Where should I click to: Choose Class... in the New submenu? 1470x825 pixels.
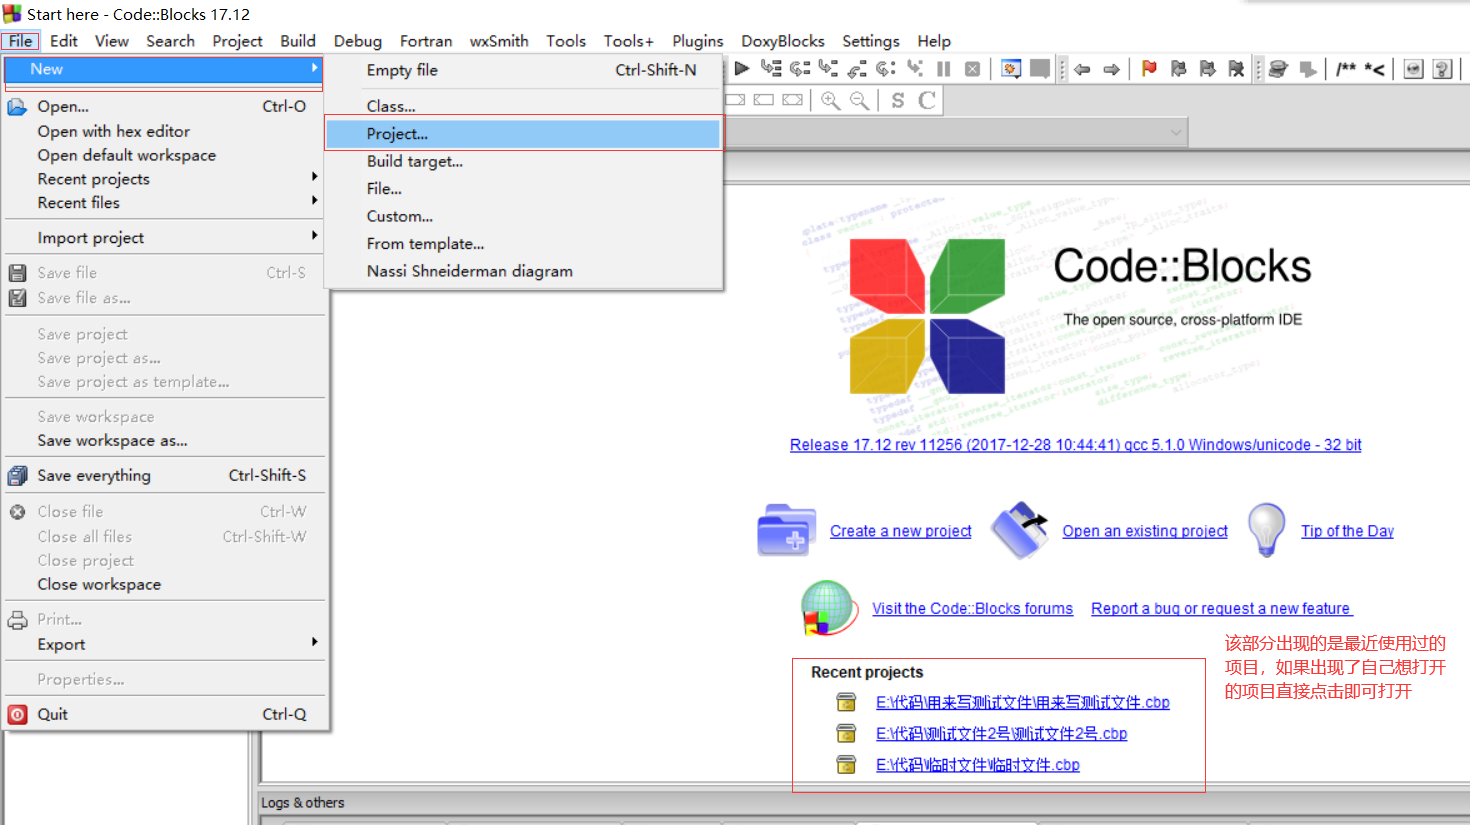tap(523, 106)
